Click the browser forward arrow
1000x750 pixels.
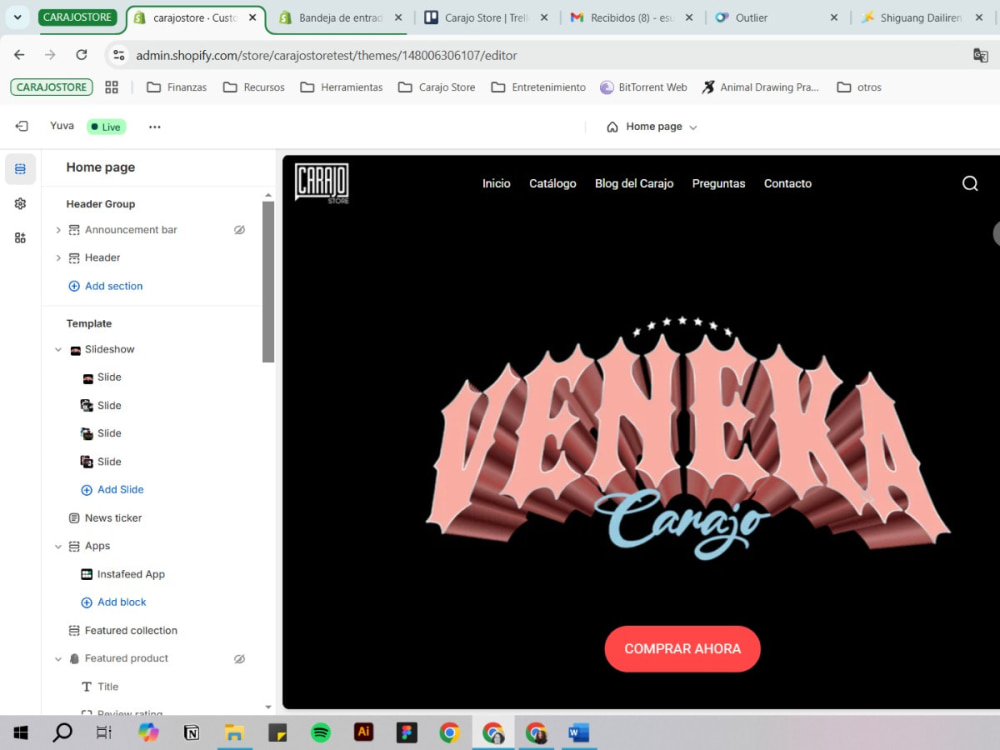coord(50,55)
